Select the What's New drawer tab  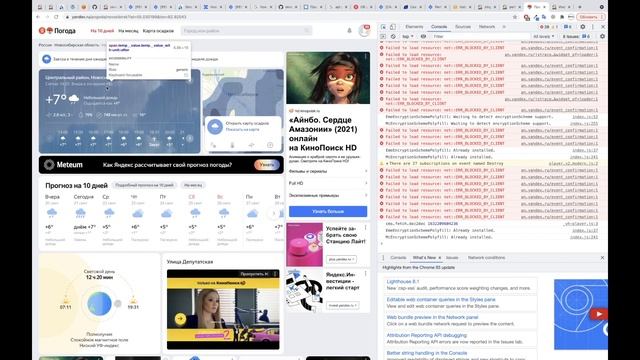pos(424,258)
